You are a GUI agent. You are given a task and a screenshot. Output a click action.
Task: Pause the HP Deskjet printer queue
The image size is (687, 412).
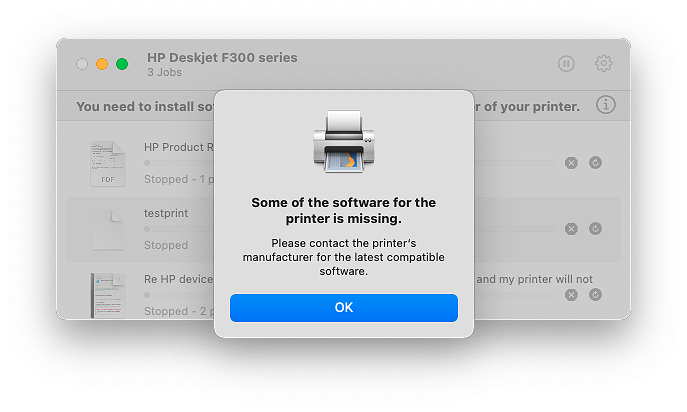566,64
